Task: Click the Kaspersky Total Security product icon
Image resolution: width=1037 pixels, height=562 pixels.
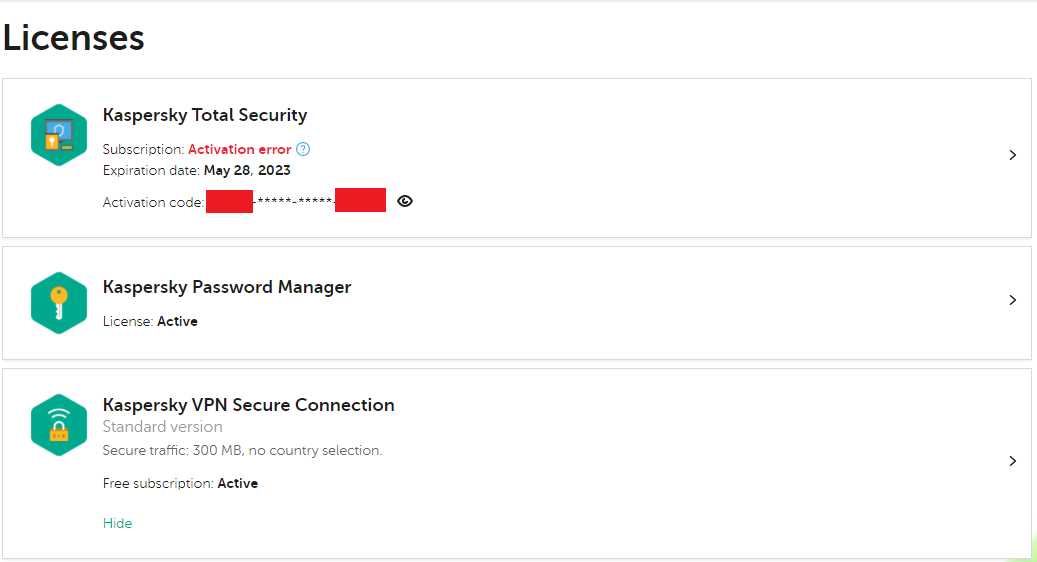Action: pos(59,135)
